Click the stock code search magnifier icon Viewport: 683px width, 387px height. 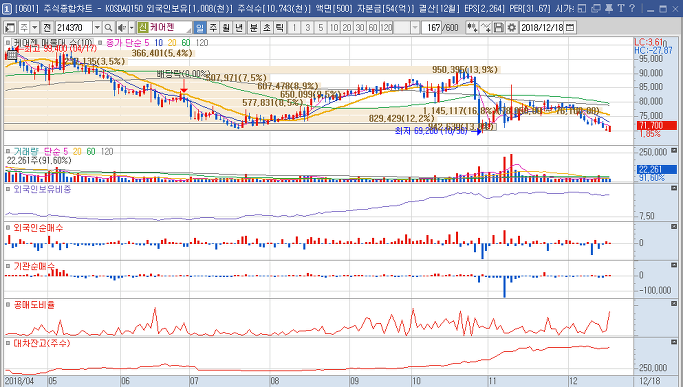point(108,28)
